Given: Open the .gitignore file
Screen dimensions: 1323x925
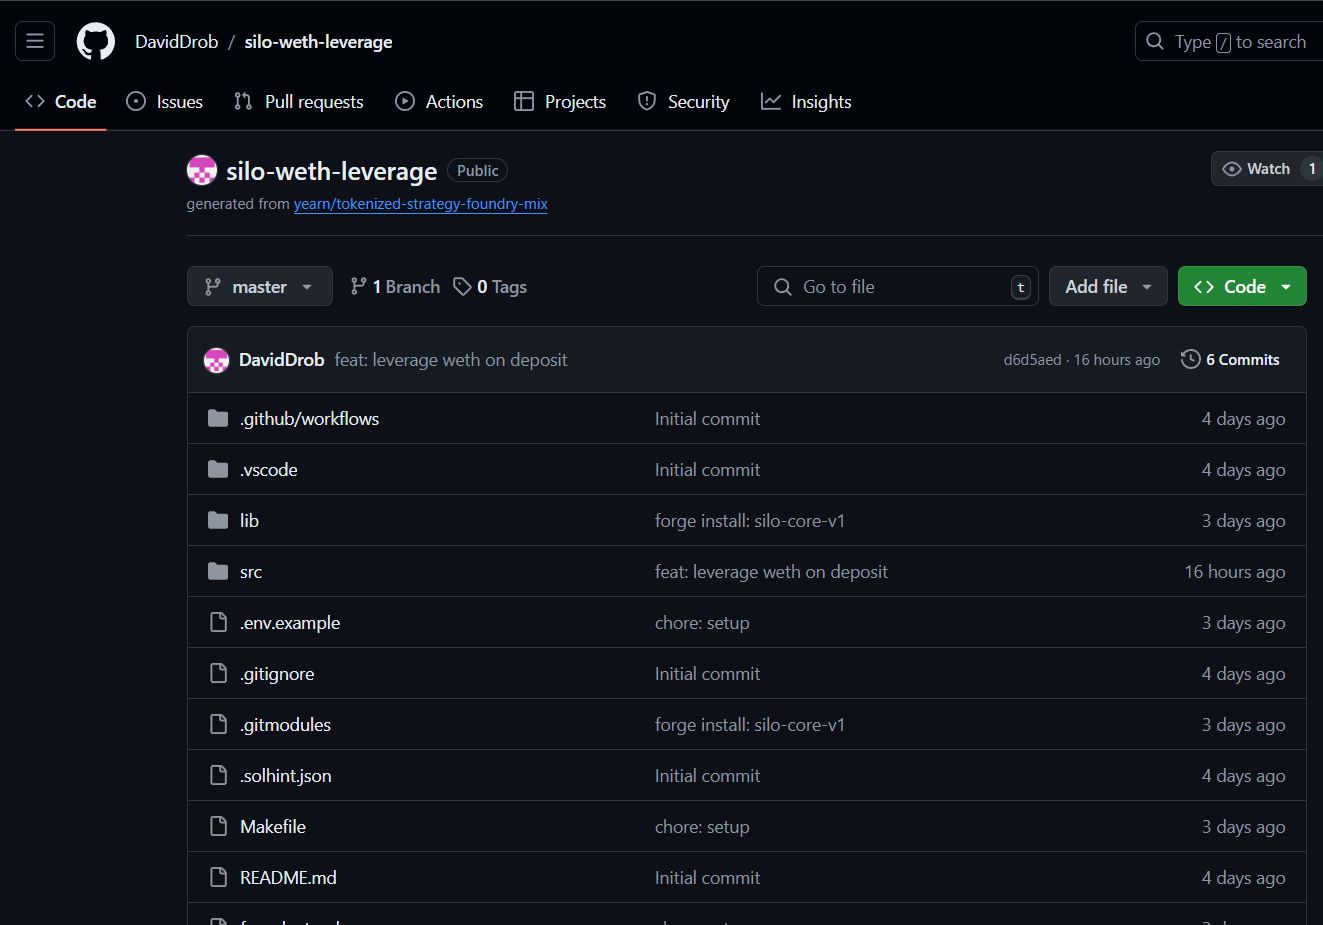Looking at the screenshot, I should point(277,673).
